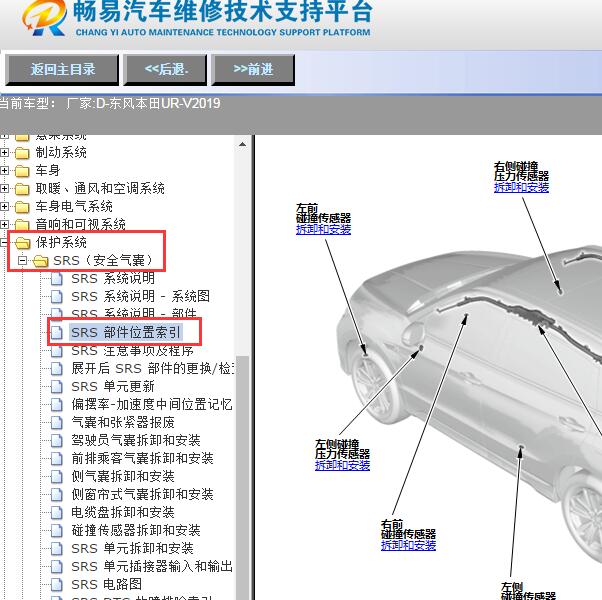Screen dimensions: 602x600
Task: Click page icon beside 侧气囊拆卸和安装
Action: [x=57, y=476]
